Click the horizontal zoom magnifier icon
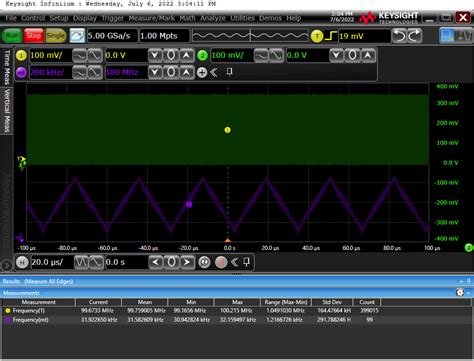 (x=204, y=262)
